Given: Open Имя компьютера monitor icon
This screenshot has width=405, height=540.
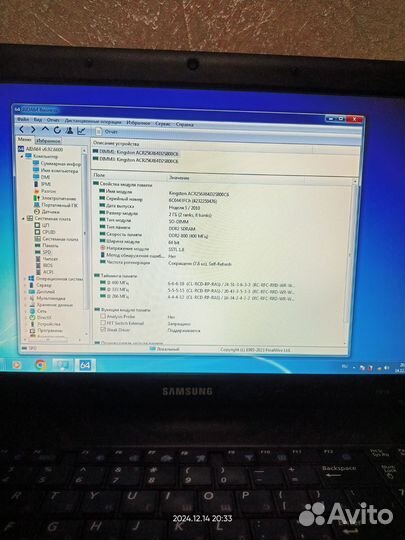Looking at the screenshot, I should (36, 170).
